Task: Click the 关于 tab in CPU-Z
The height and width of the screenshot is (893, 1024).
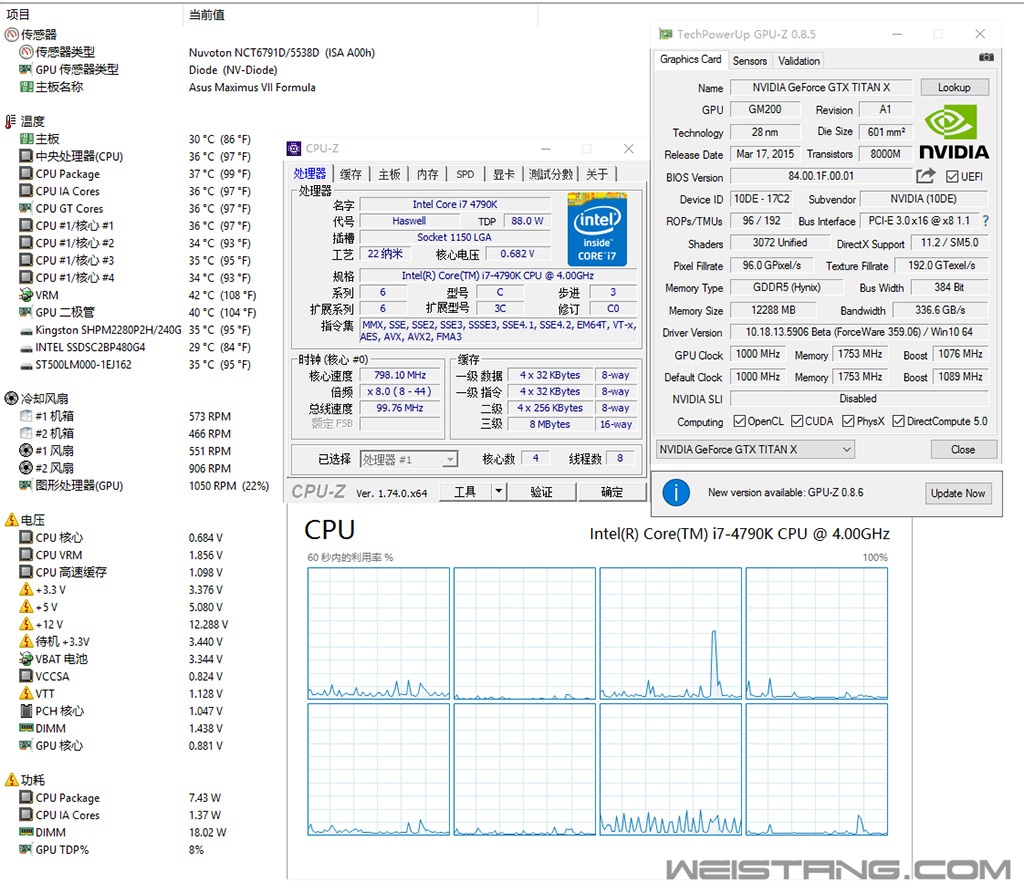Action: 597,174
